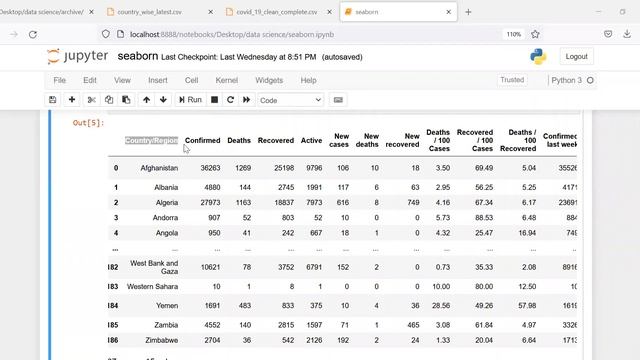Open the Kernel menu

tap(227, 80)
